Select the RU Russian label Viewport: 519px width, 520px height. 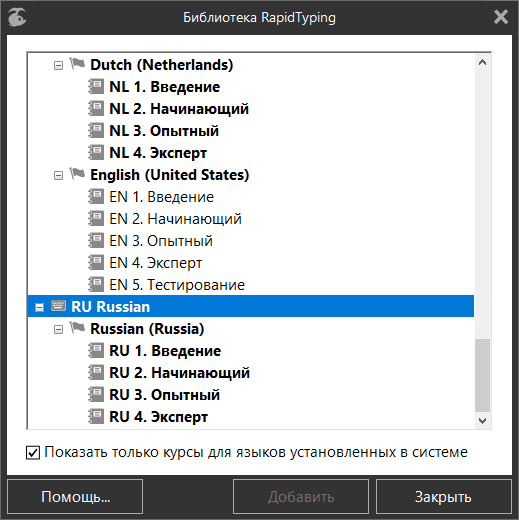click(x=111, y=307)
